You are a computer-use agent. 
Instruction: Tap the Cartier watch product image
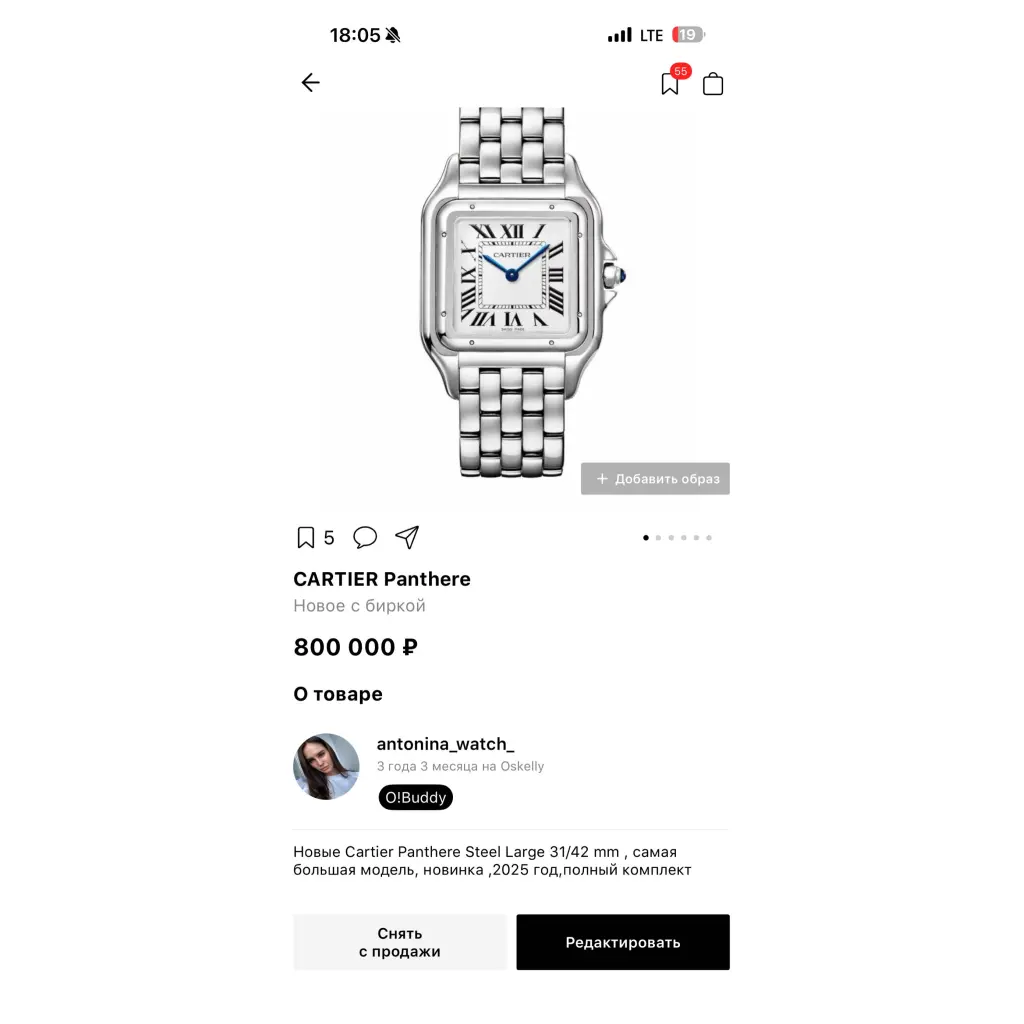pos(511,293)
